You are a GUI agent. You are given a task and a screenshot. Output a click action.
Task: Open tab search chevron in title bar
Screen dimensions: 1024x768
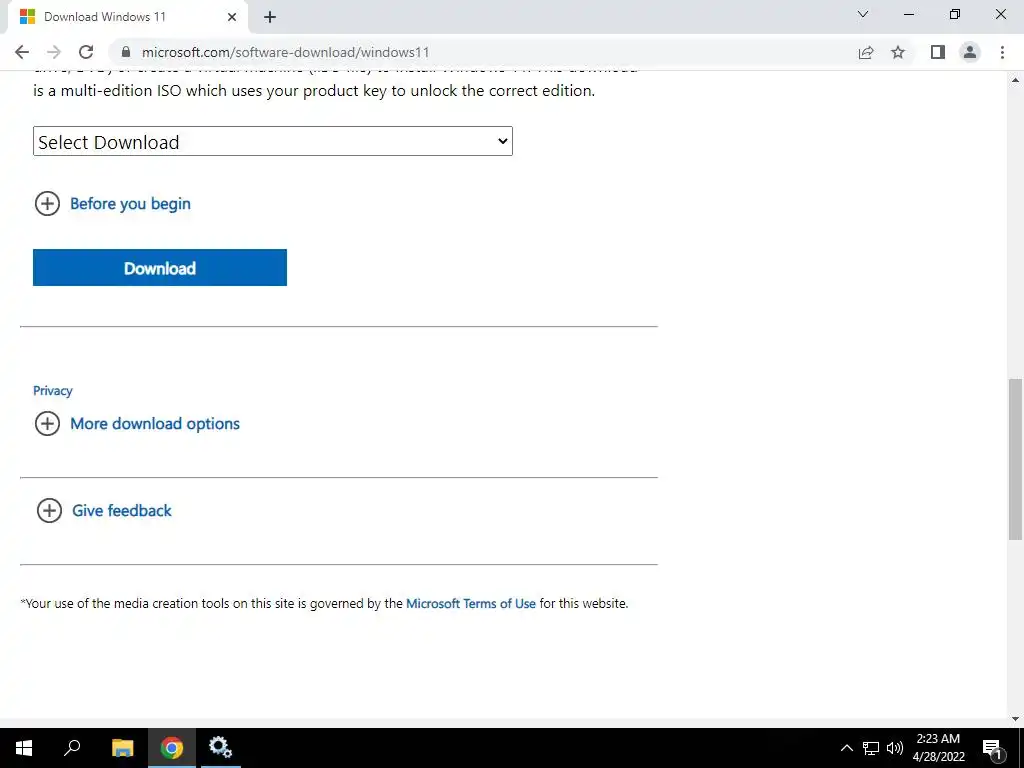coord(863,14)
